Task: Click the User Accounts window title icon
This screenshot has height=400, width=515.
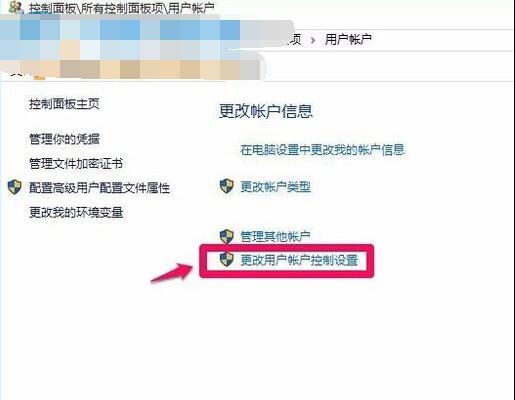Action: [15, 7]
